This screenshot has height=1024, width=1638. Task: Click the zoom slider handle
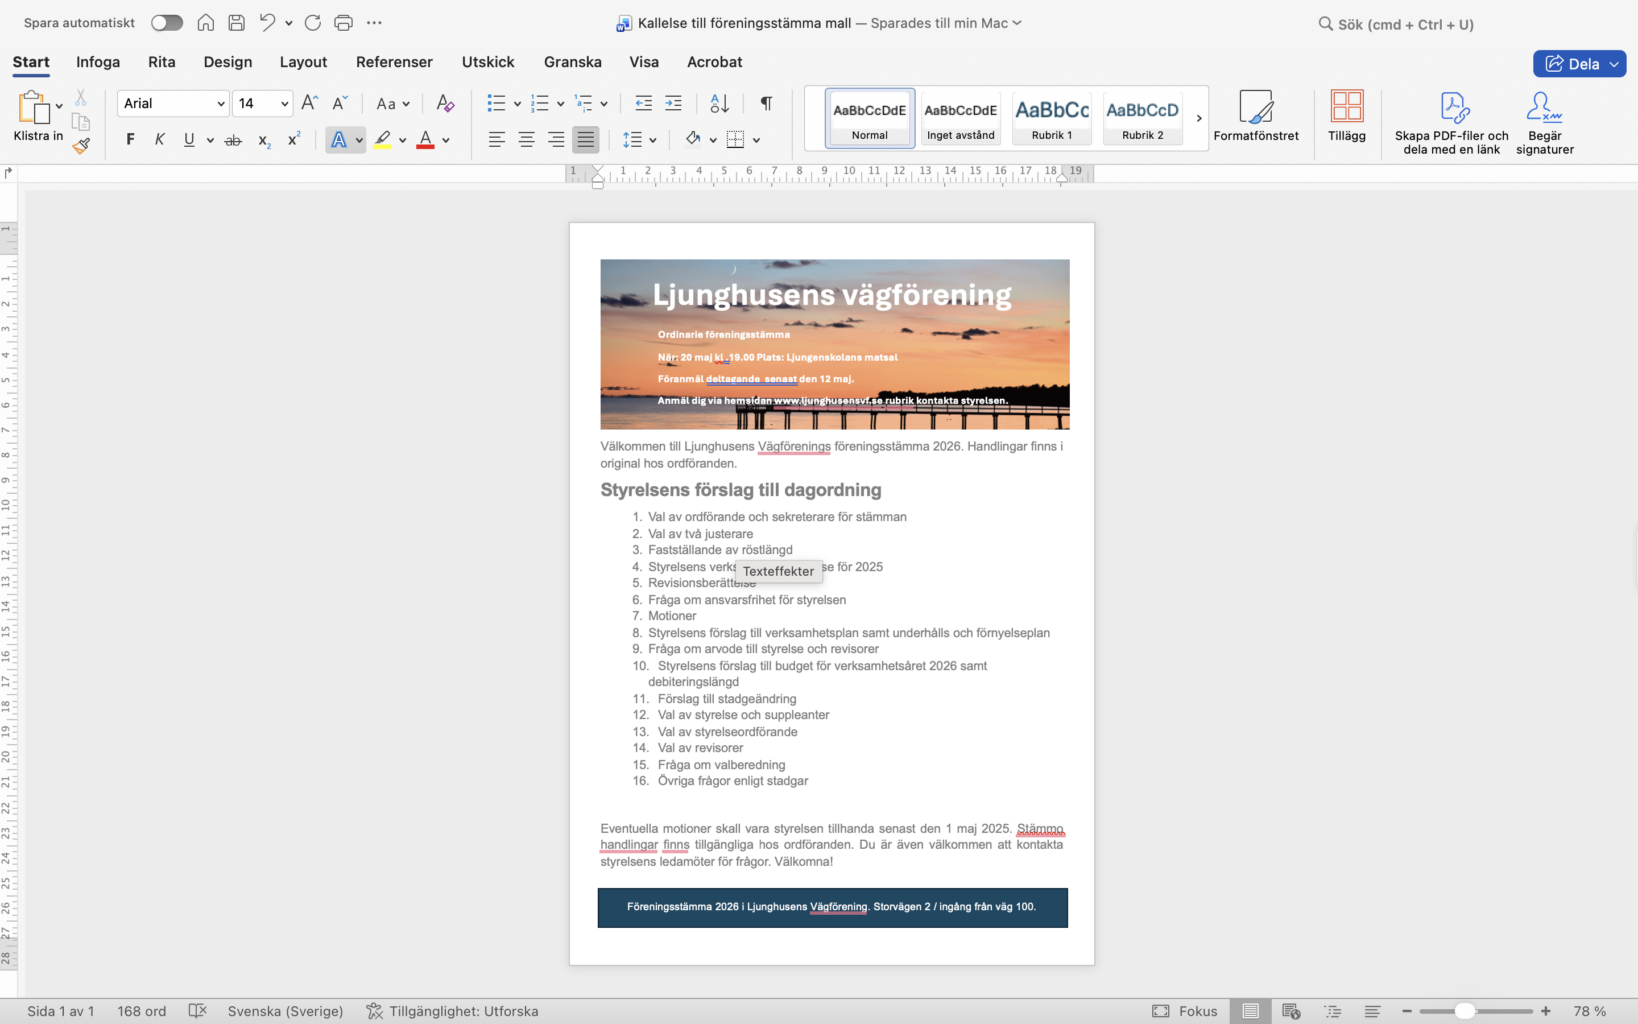(1464, 1011)
